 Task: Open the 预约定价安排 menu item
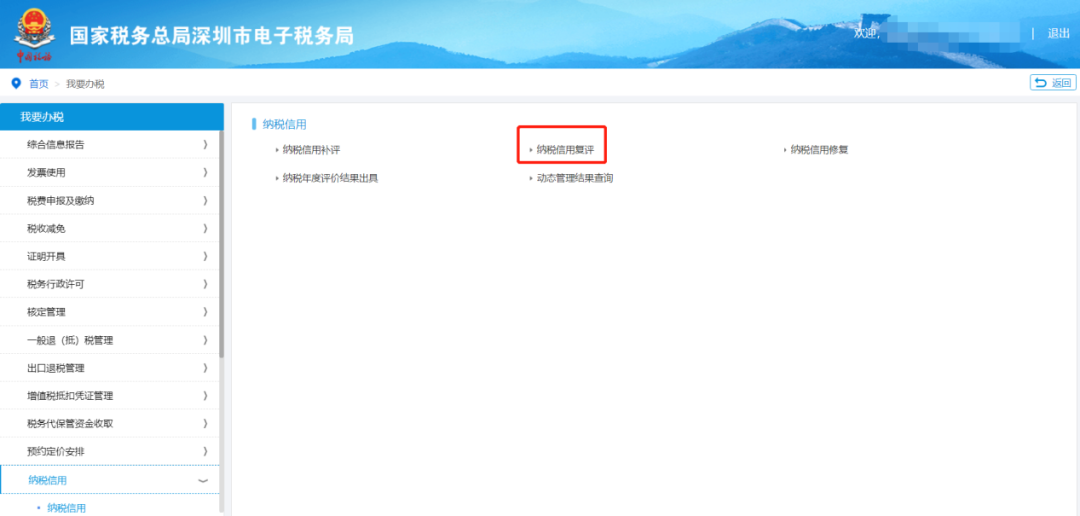click(x=112, y=451)
